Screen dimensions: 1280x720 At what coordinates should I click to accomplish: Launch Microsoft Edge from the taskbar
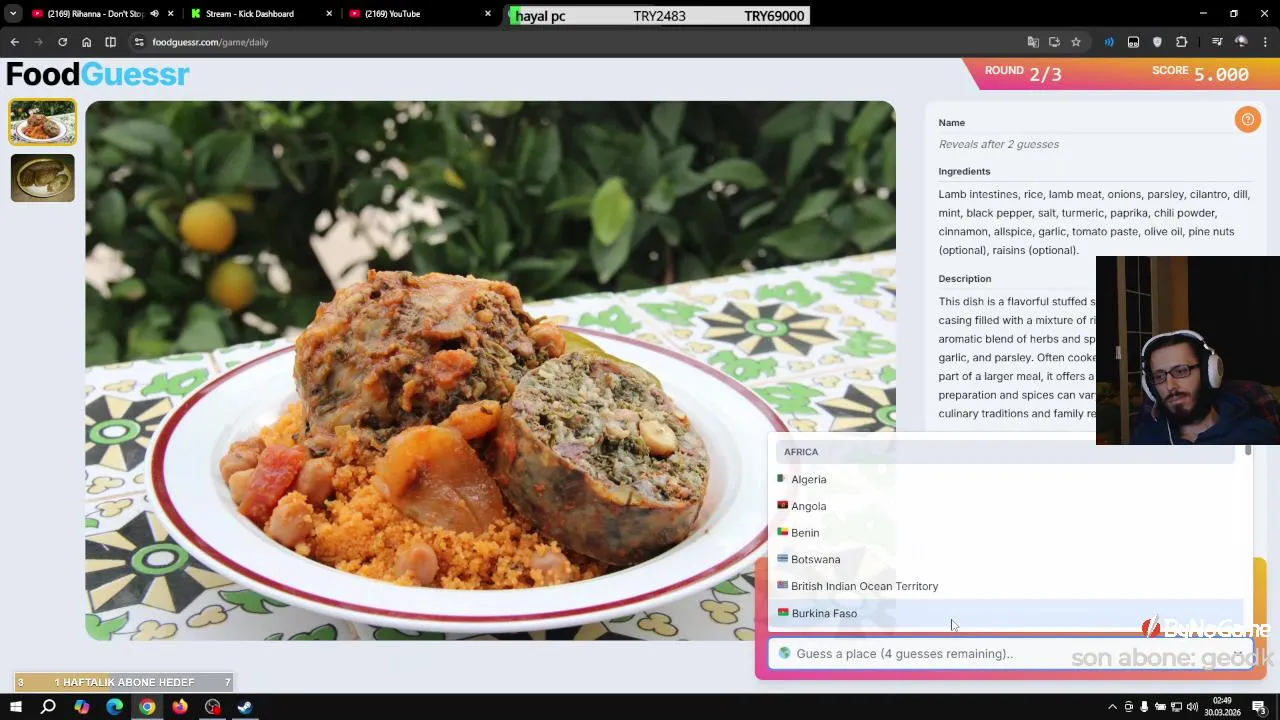click(x=114, y=707)
